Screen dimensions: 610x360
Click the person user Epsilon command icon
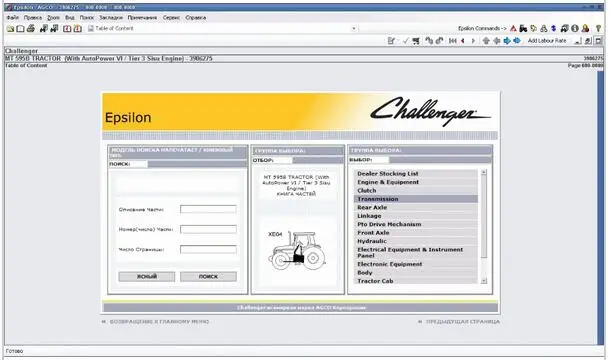585,28
